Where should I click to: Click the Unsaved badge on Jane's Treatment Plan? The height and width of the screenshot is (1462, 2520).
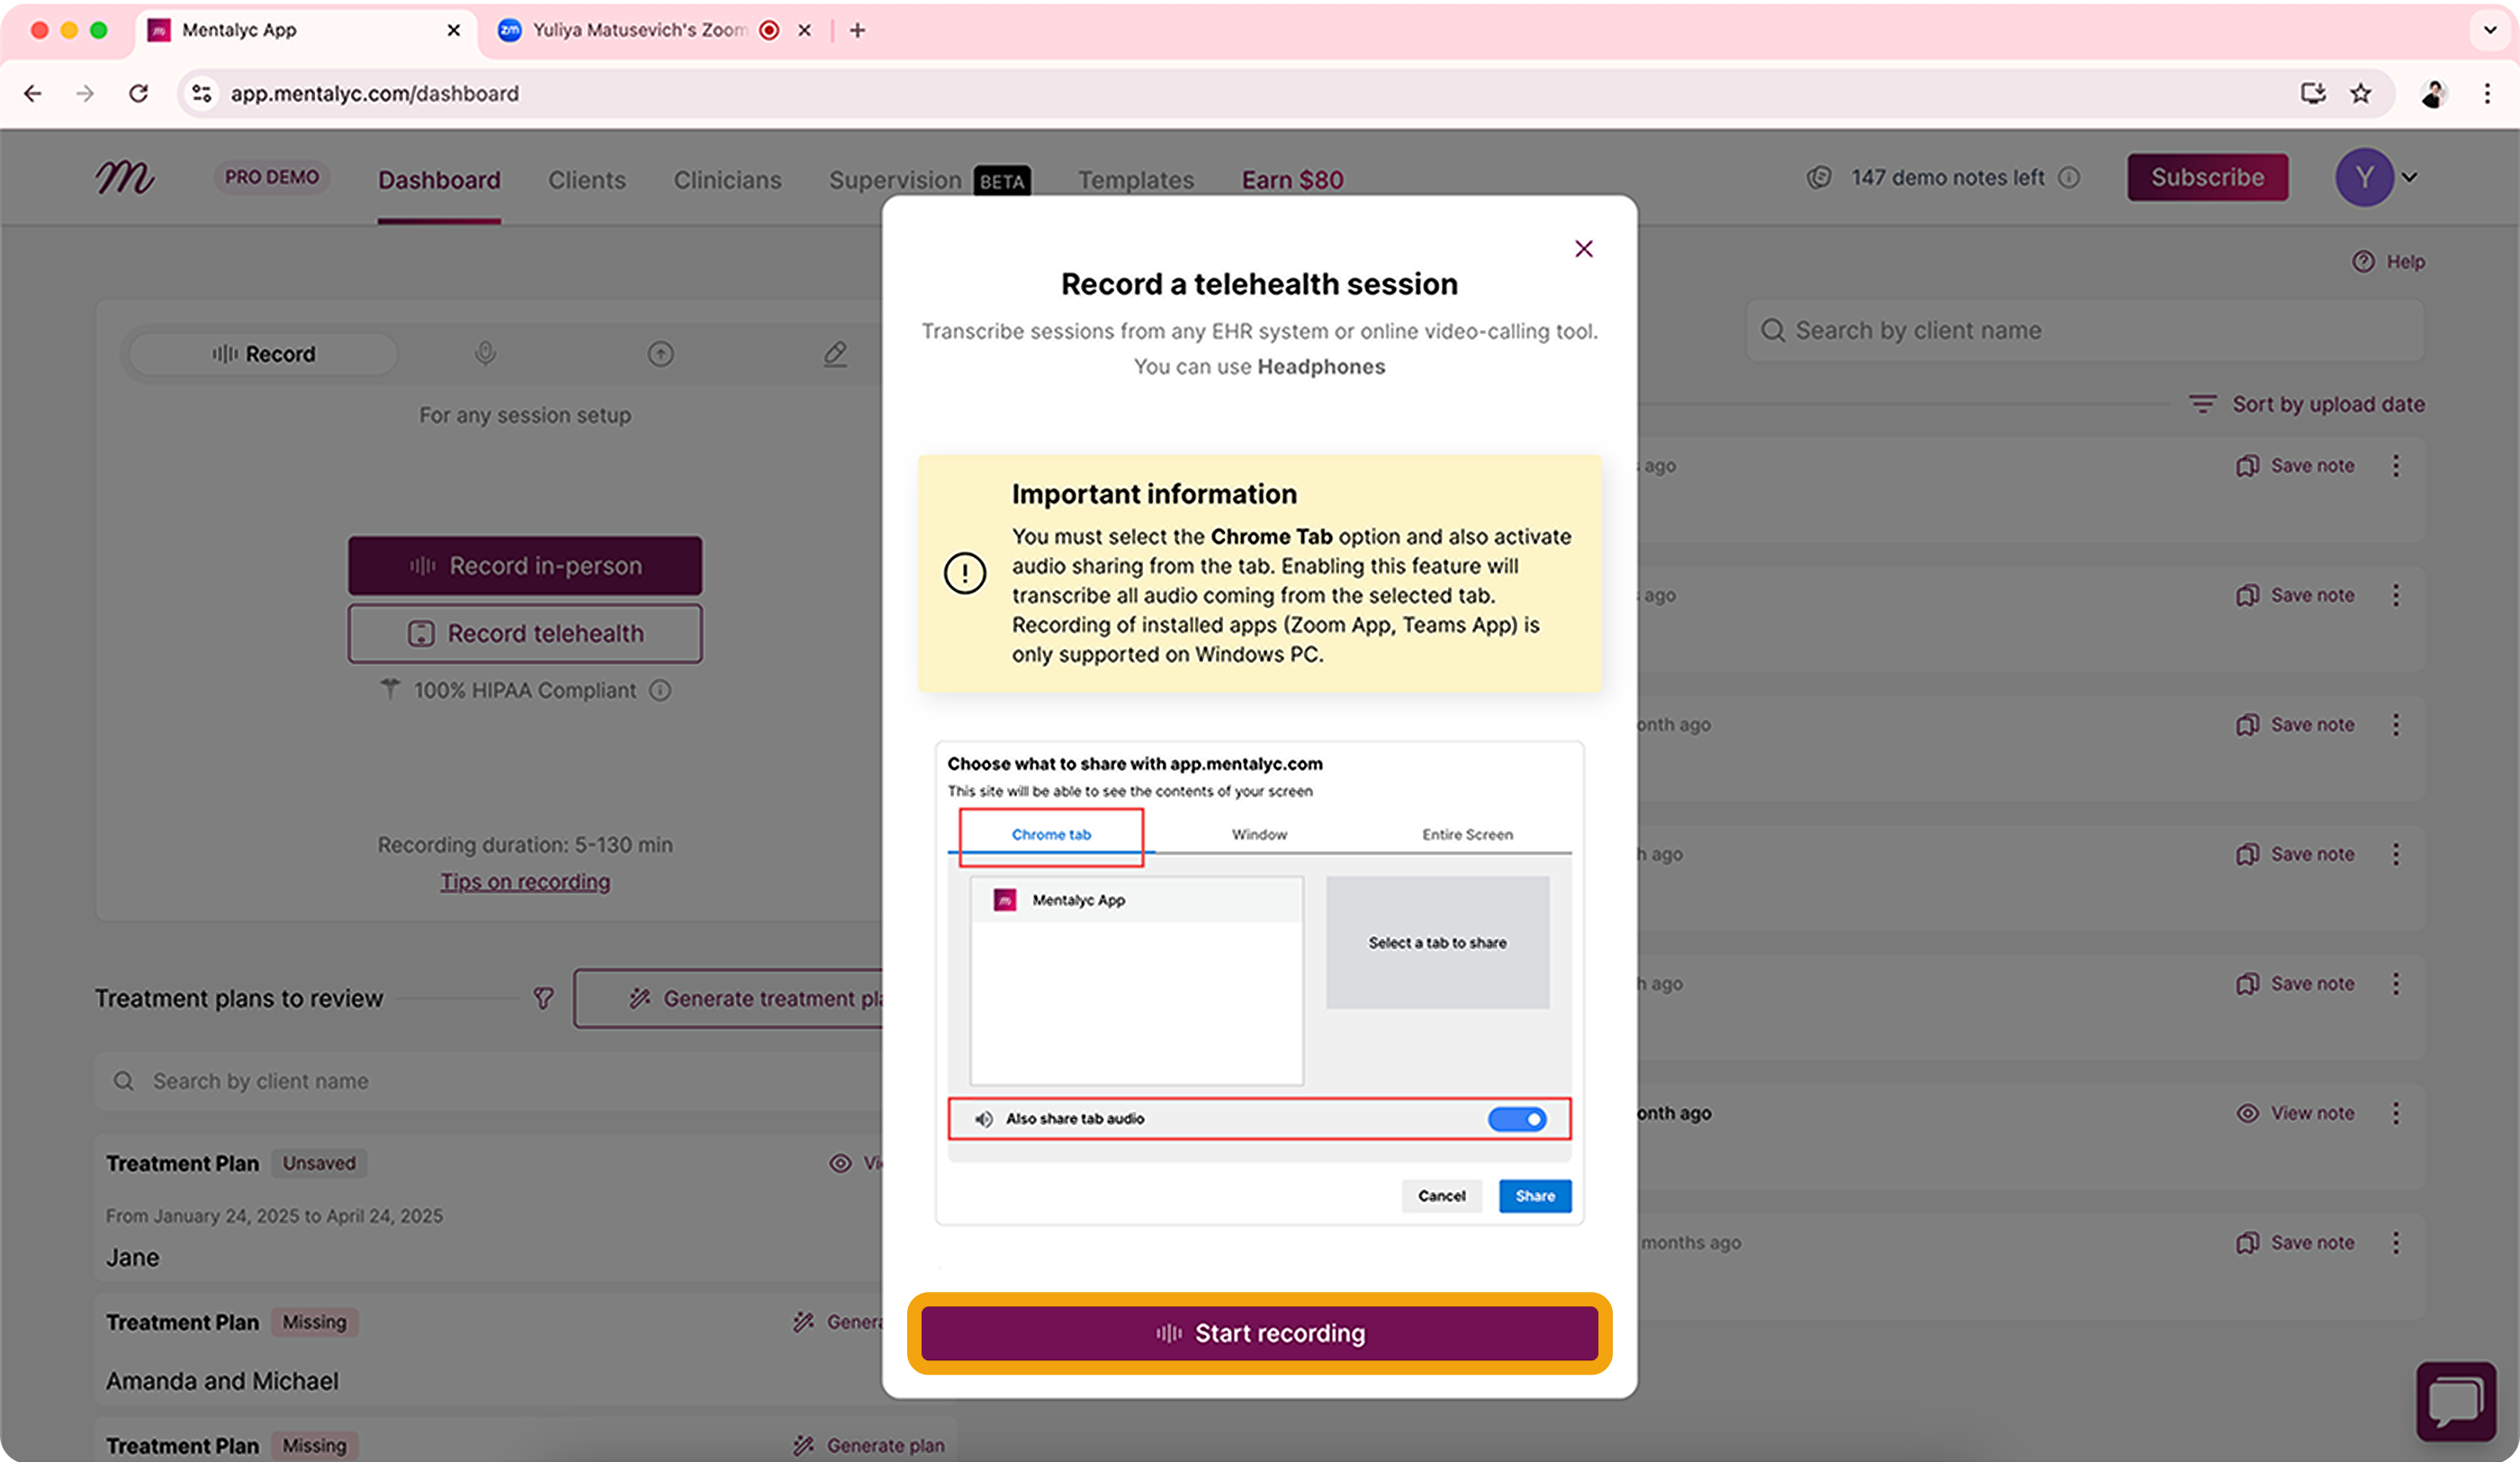pos(319,1163)
